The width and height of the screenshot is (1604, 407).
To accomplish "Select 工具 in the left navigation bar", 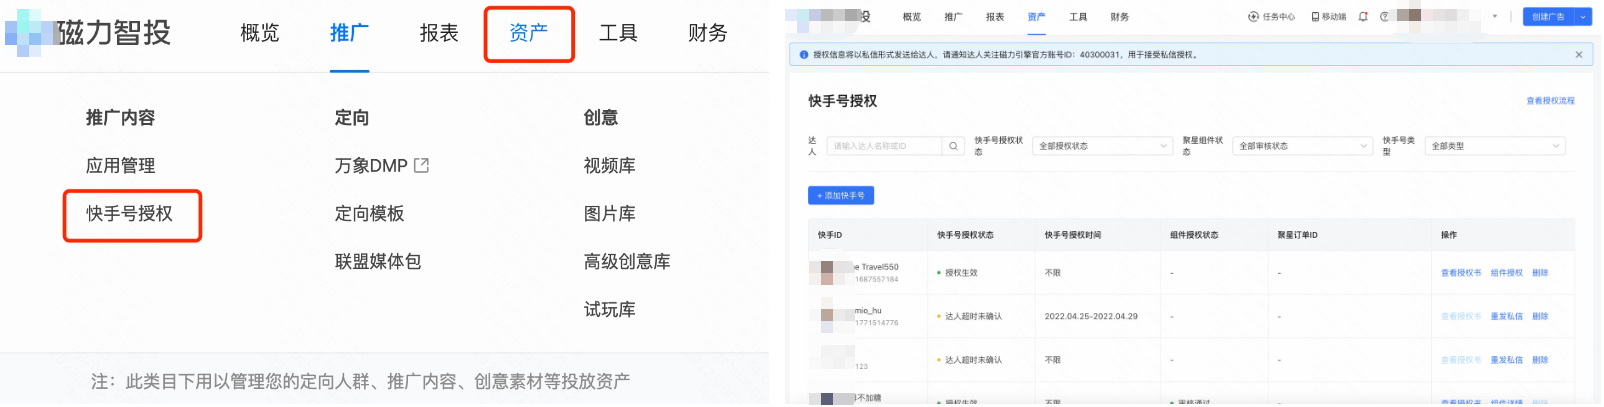I will point(618,33).
